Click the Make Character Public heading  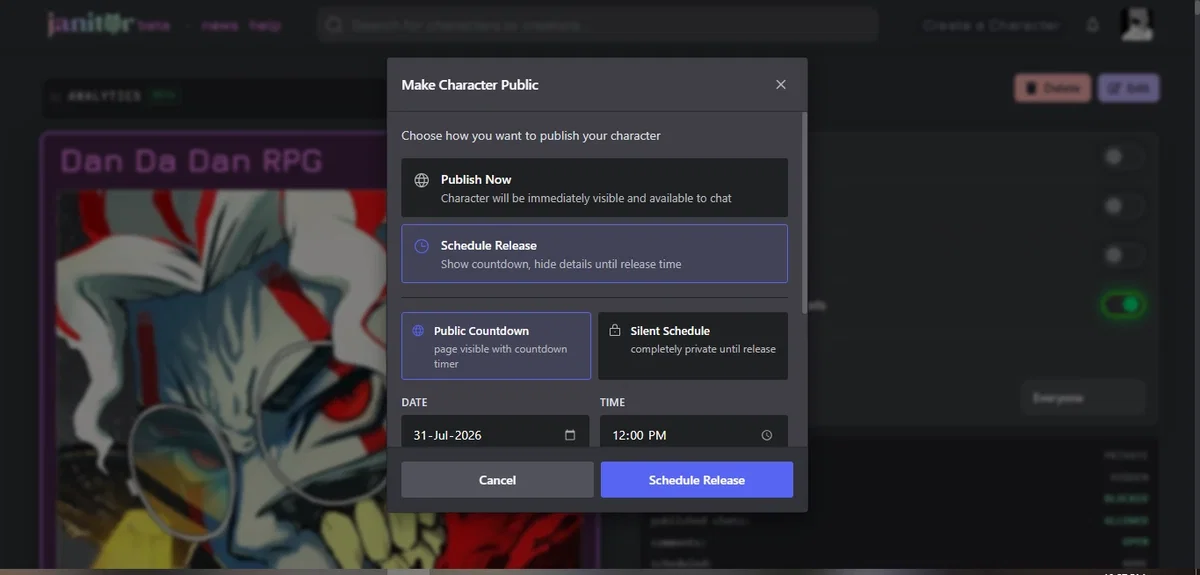click(470, 85)
